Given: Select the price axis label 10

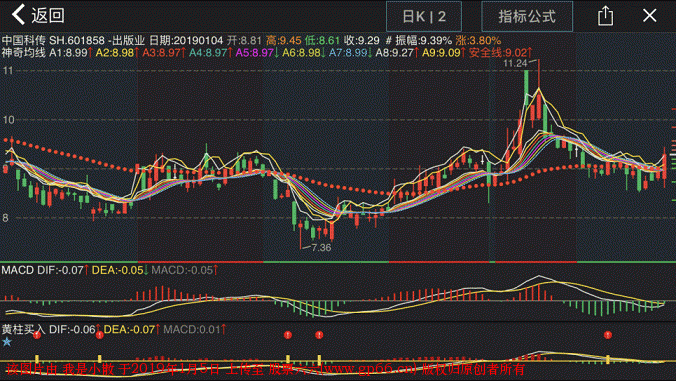Looking at the screenshot, I should [8, 119].
